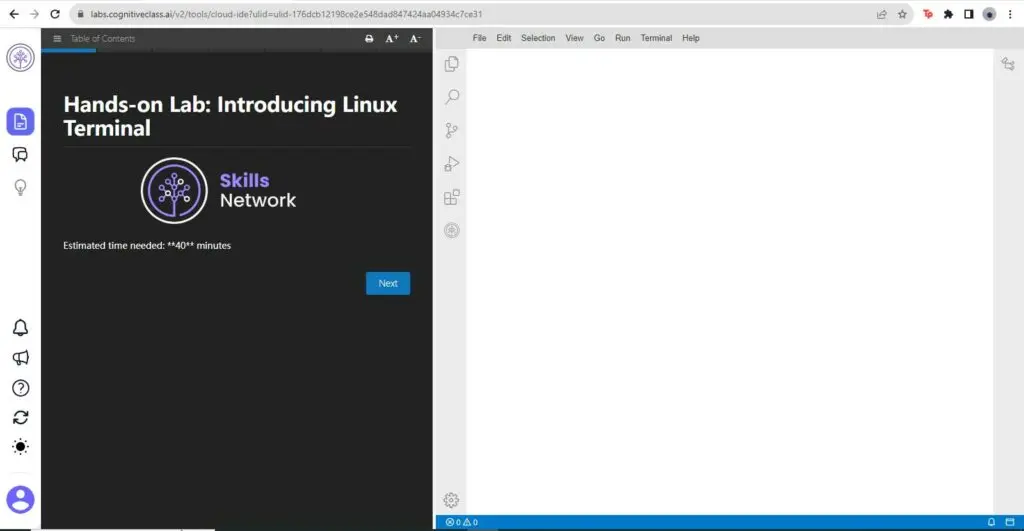Open Skills Network toolbox icon in IDE sidebar
The height and width of the screenshot is (531, 1024).
tap(451, 230)
